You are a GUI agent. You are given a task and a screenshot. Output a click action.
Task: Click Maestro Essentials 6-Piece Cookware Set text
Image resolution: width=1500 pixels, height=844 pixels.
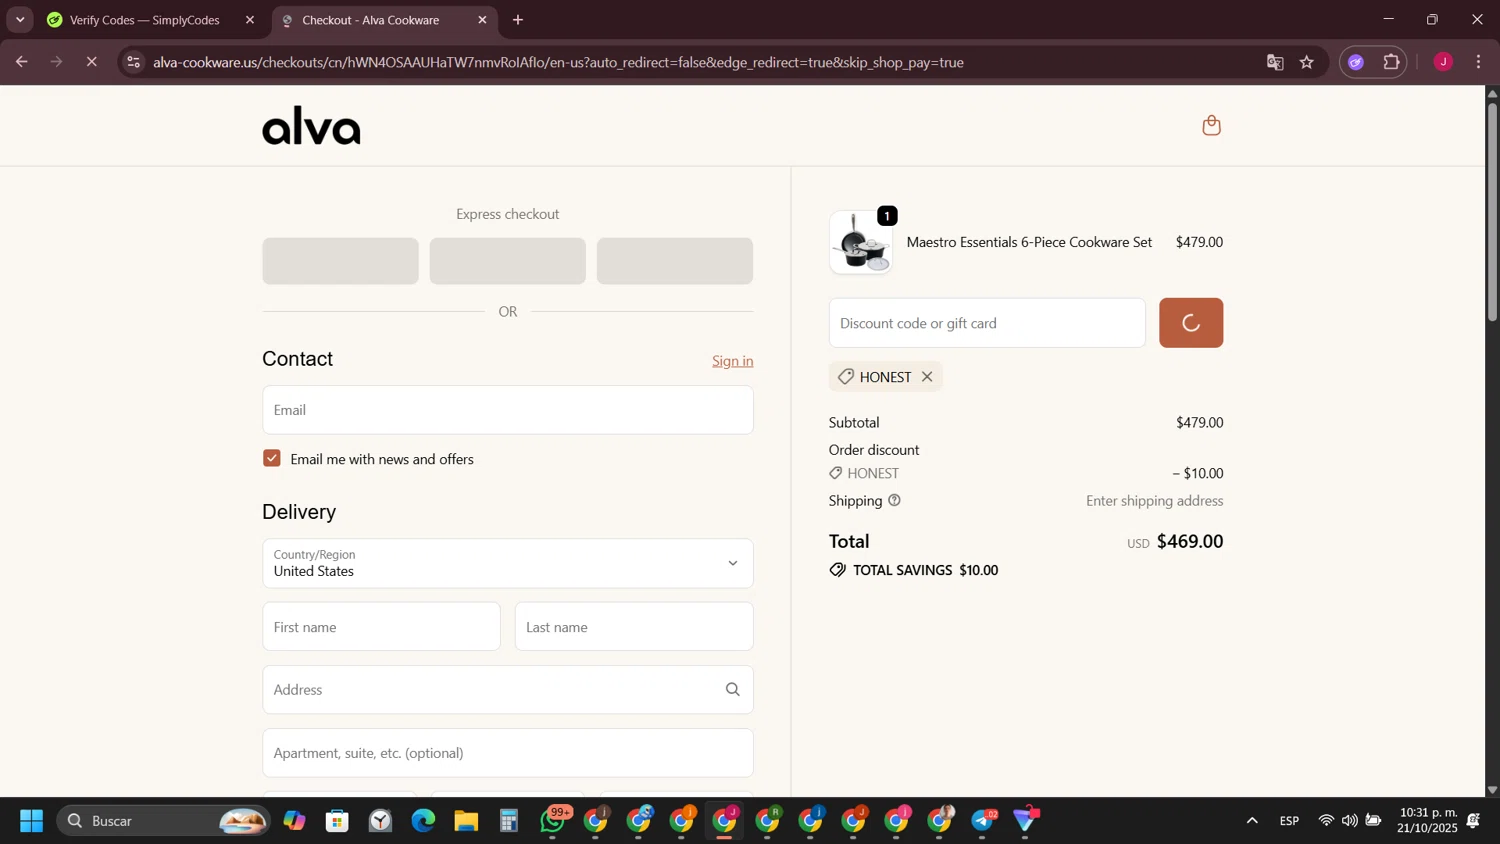click(1029, 242)
